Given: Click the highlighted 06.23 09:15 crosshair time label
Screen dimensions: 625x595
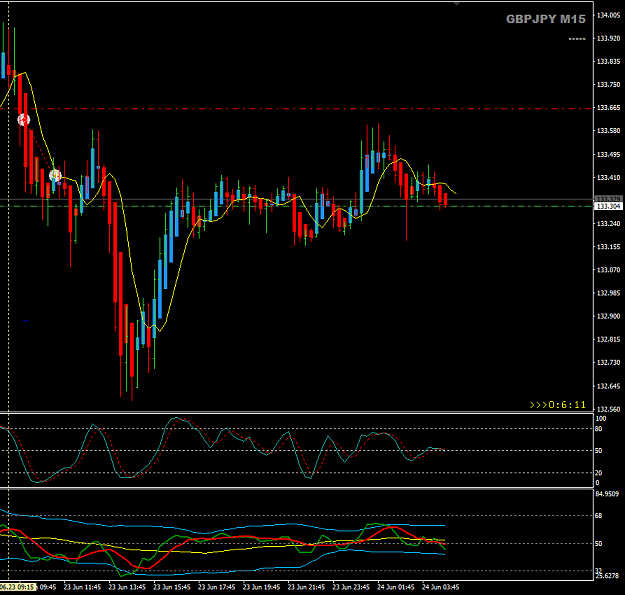Looking at the screenshot, I should tap(18, 587).
